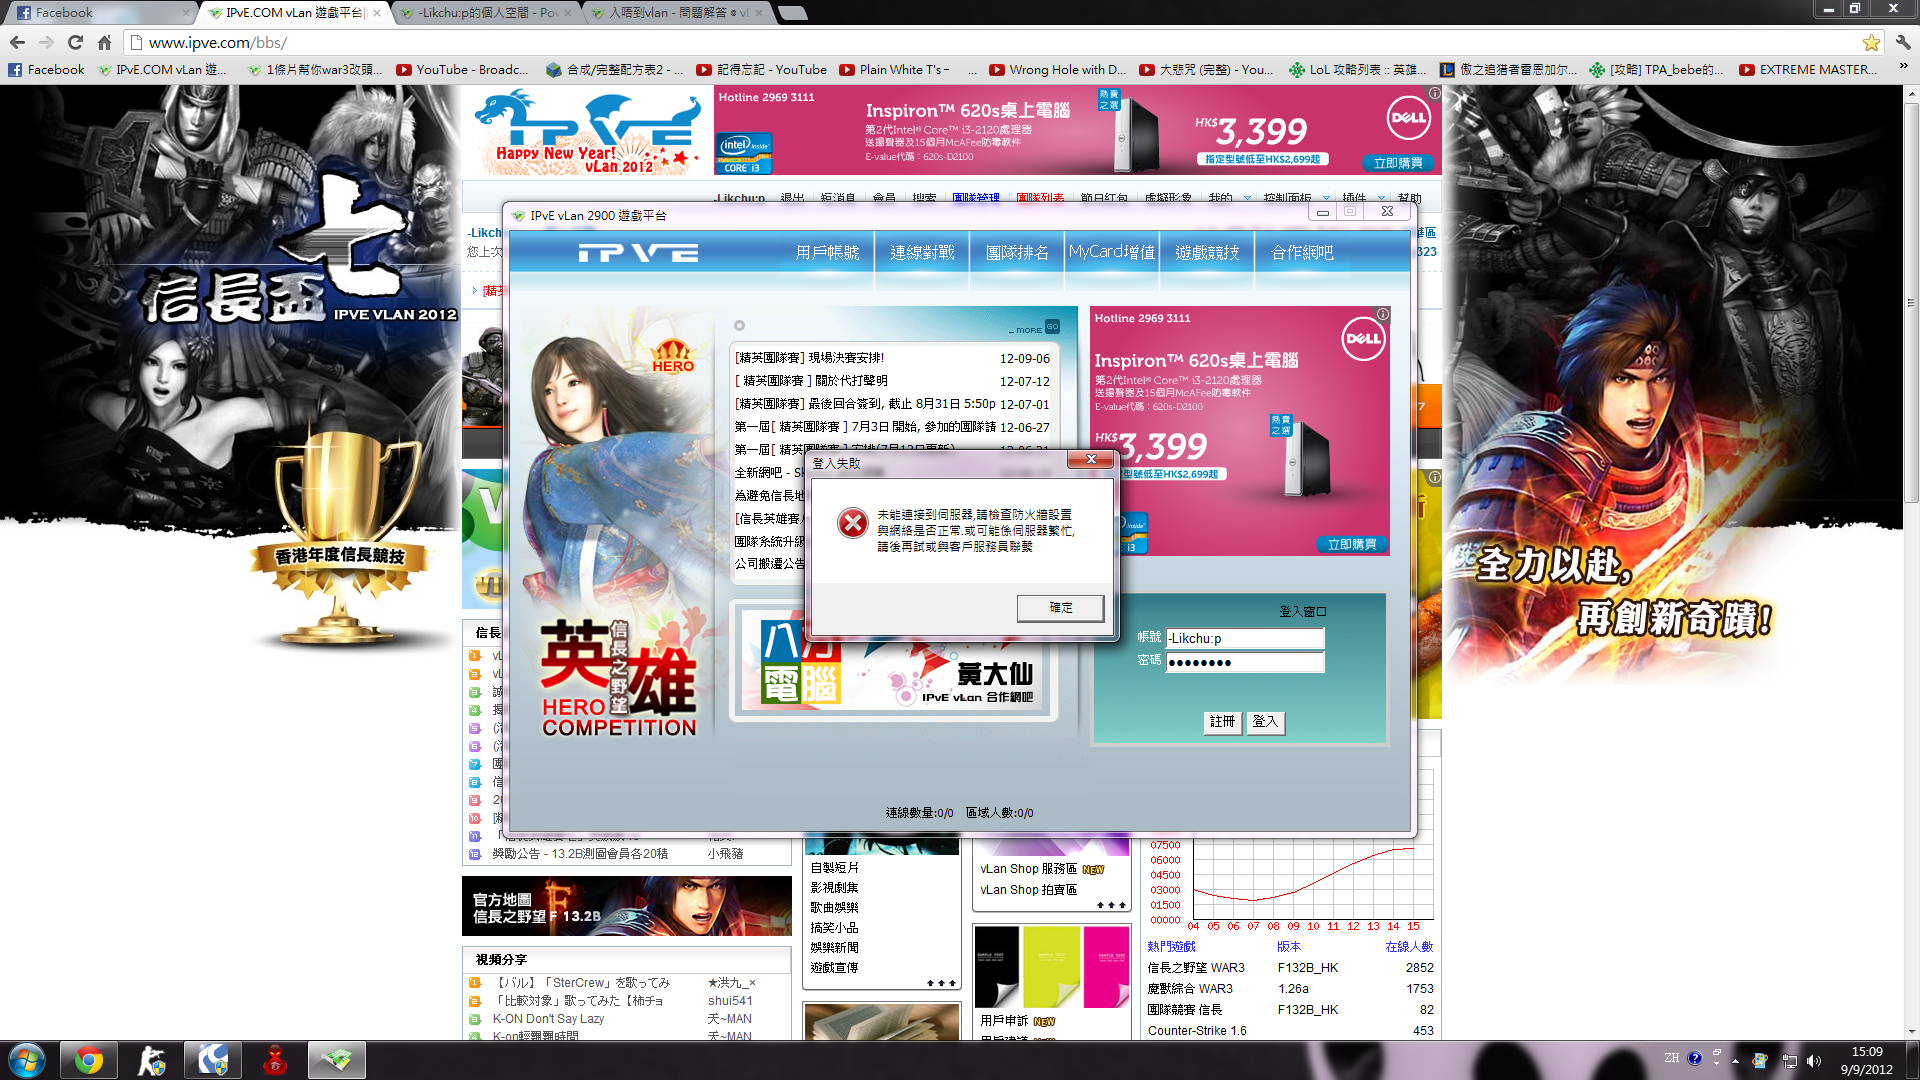Open Chrome wrench settings menu
The width and height of the screenshot is (1920, 1080).
[1903, 42]
